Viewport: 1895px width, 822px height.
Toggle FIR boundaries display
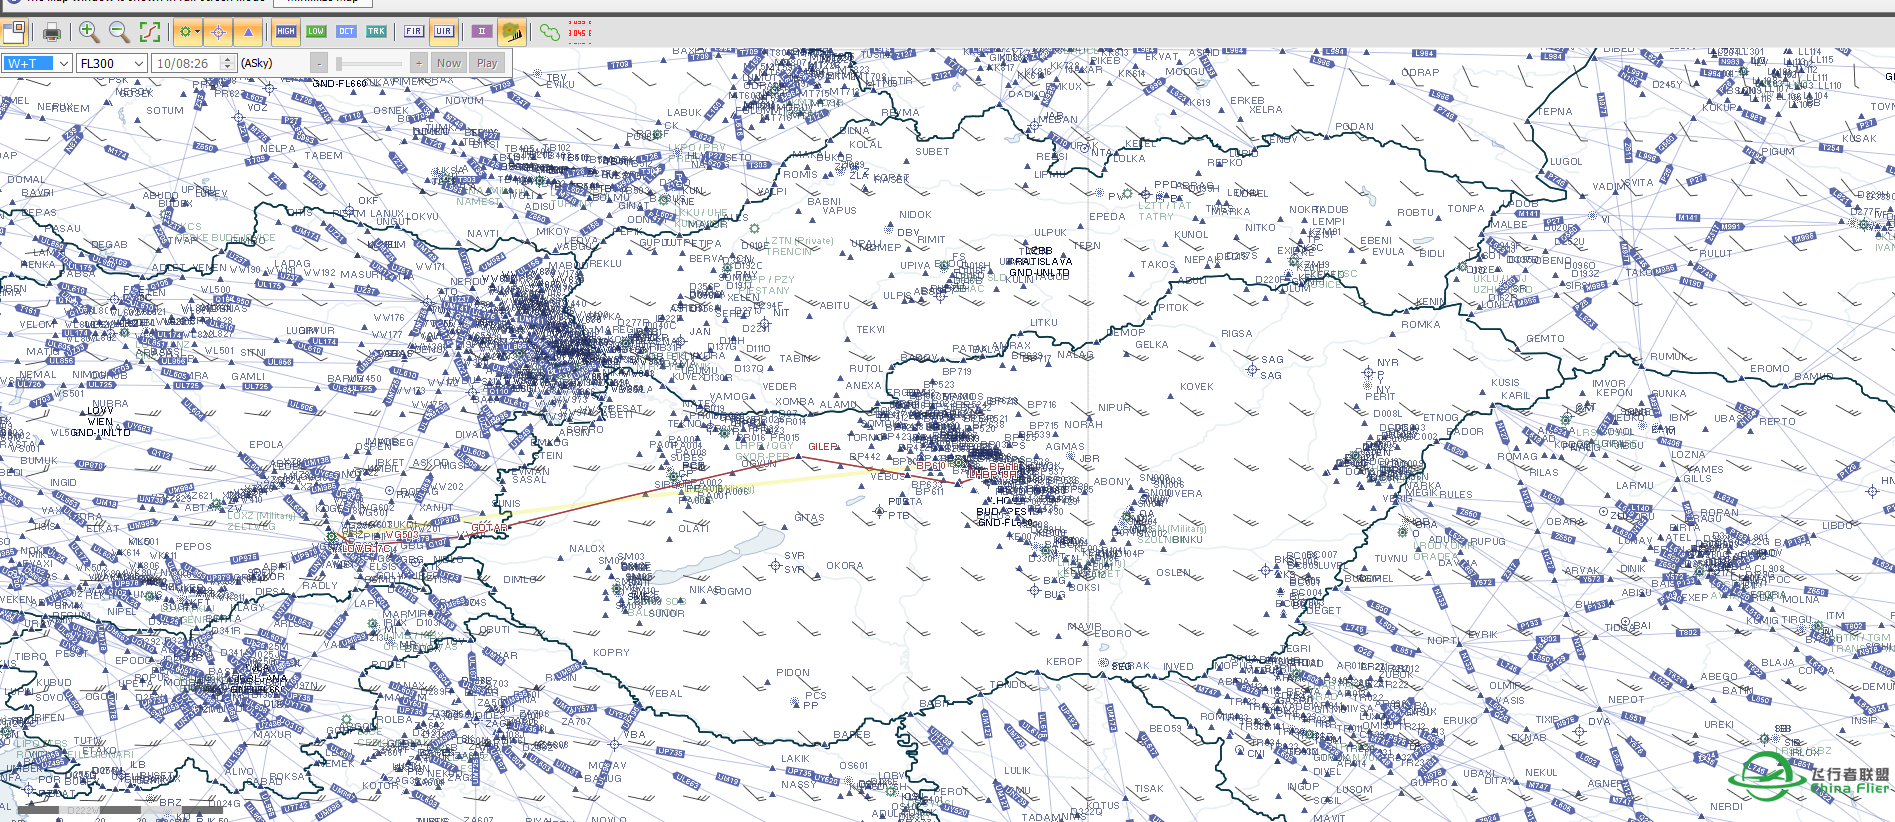[414, 32]
